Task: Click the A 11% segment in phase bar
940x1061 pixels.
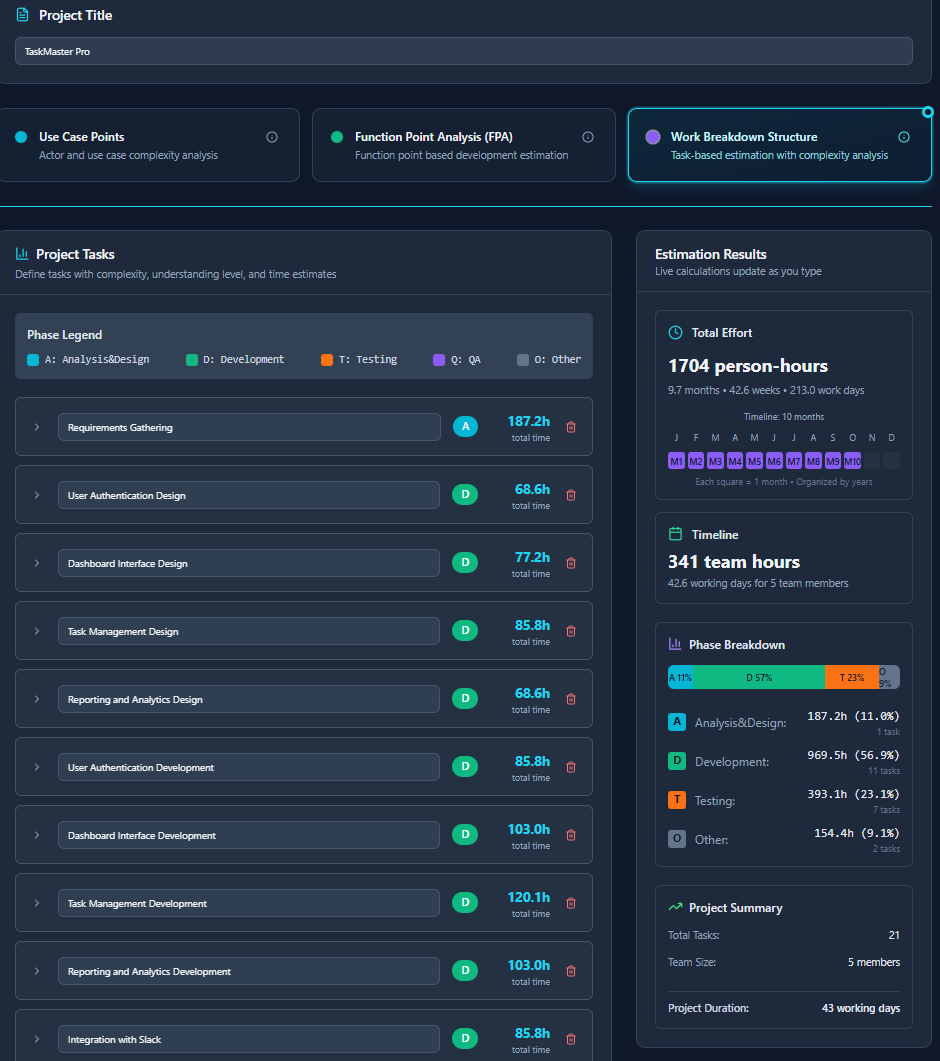Action: 680,677
